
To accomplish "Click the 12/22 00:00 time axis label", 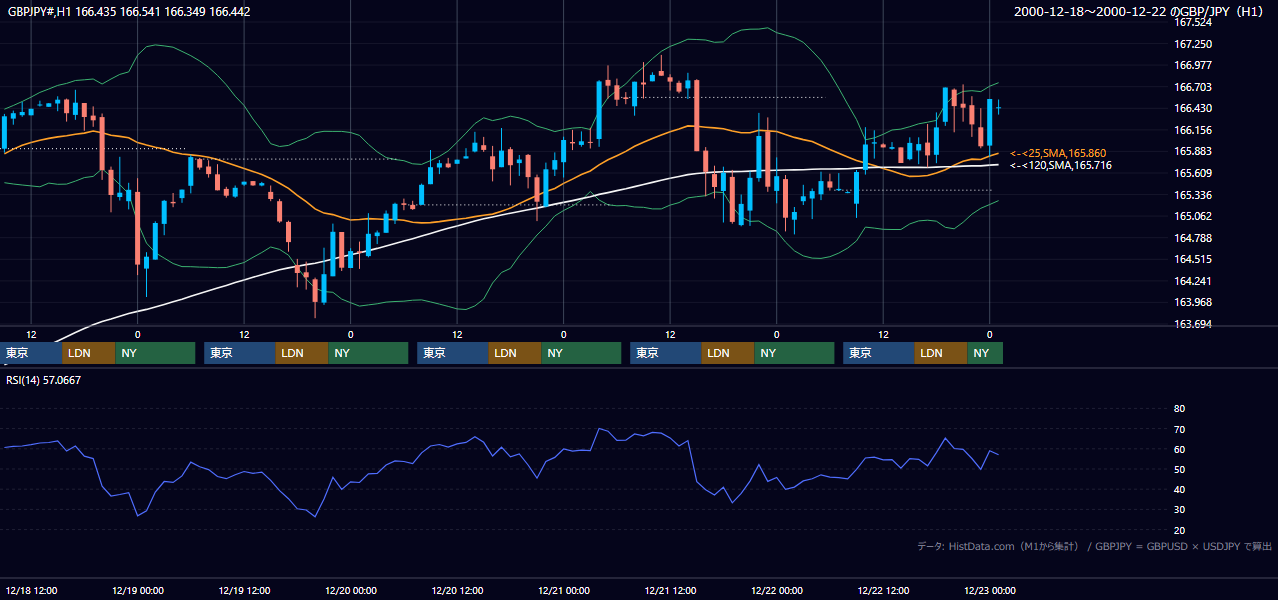I will [776, 591].
